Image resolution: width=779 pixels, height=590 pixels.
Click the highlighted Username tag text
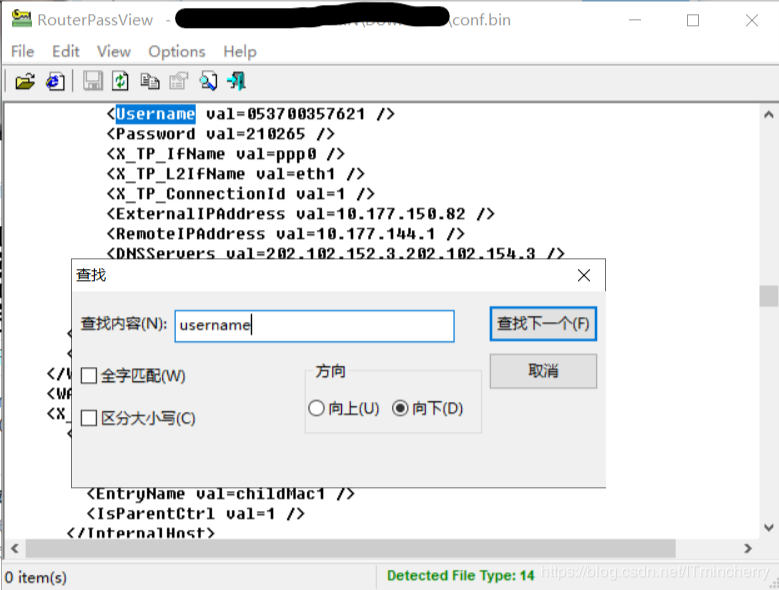156,114
